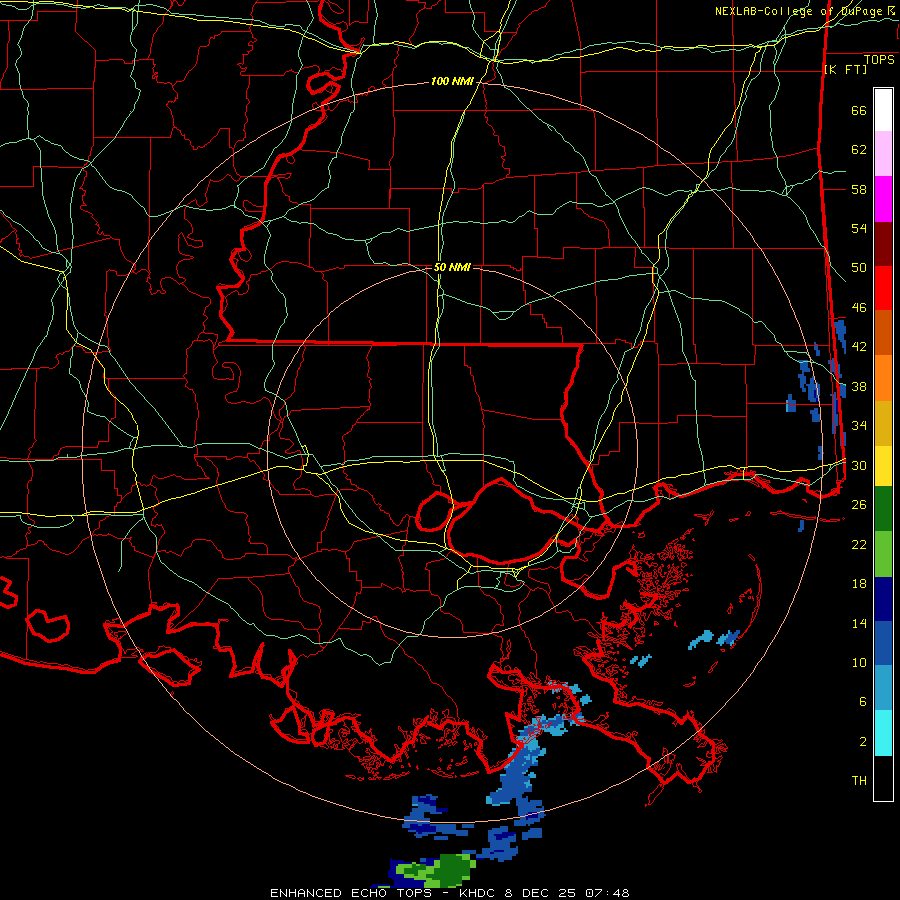Click the '10' legend value

(859, 663)
